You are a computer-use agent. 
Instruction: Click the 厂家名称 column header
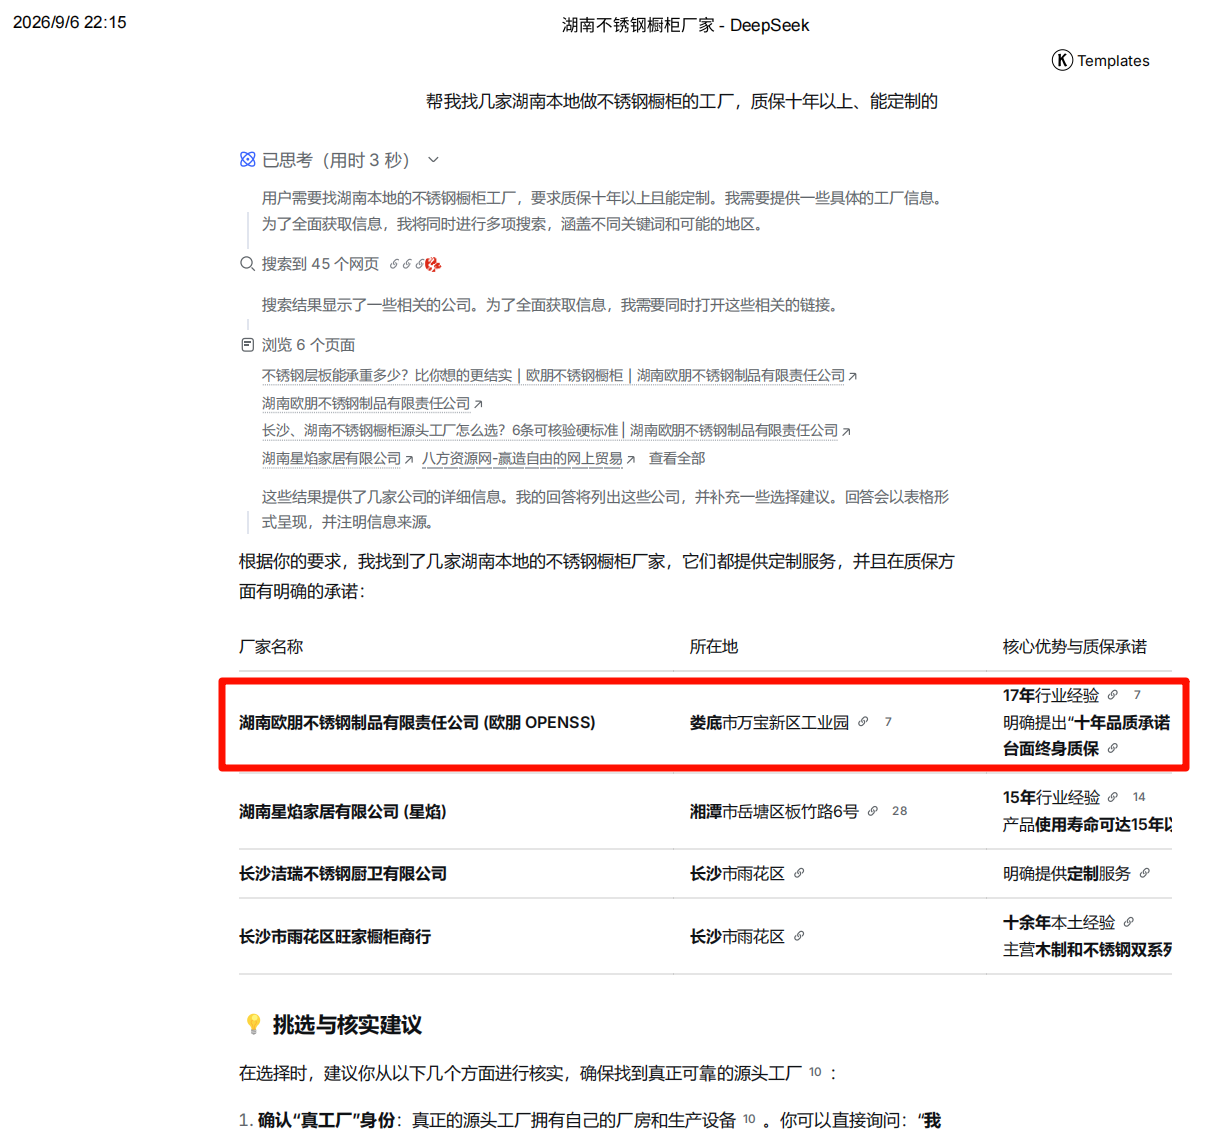pos(271,646)
